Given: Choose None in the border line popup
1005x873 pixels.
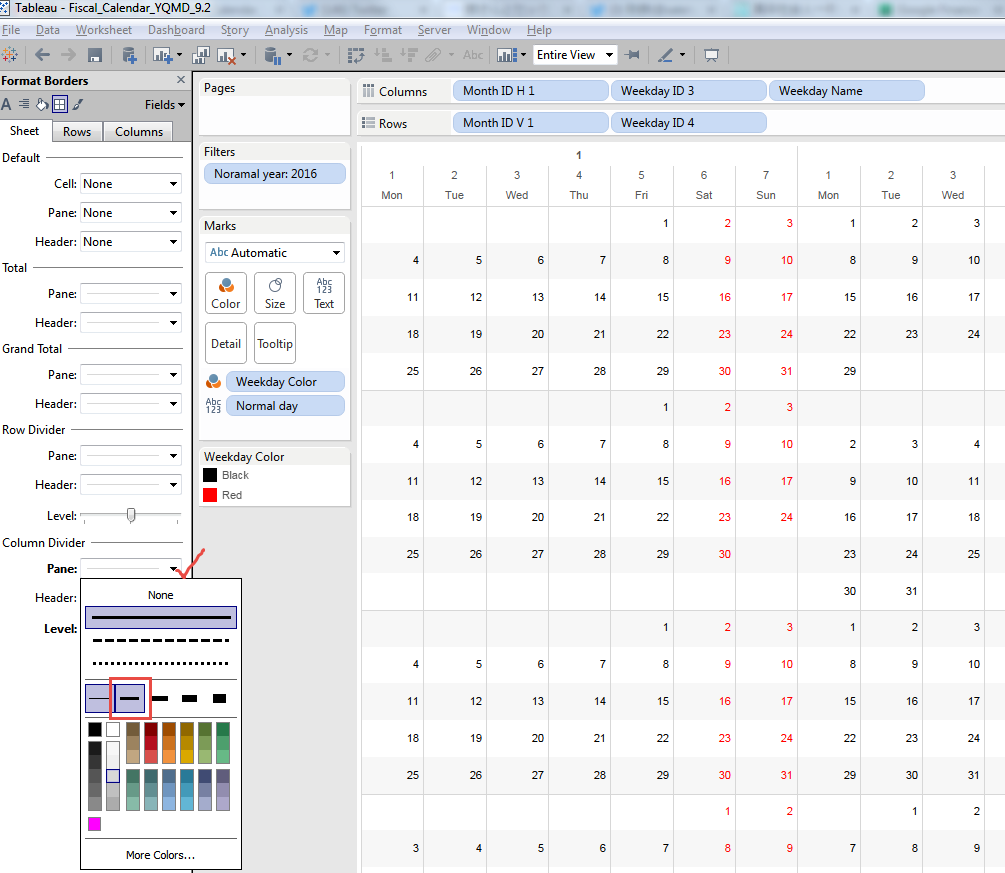Looking at the screenshot, I should (x=160, y=595).
